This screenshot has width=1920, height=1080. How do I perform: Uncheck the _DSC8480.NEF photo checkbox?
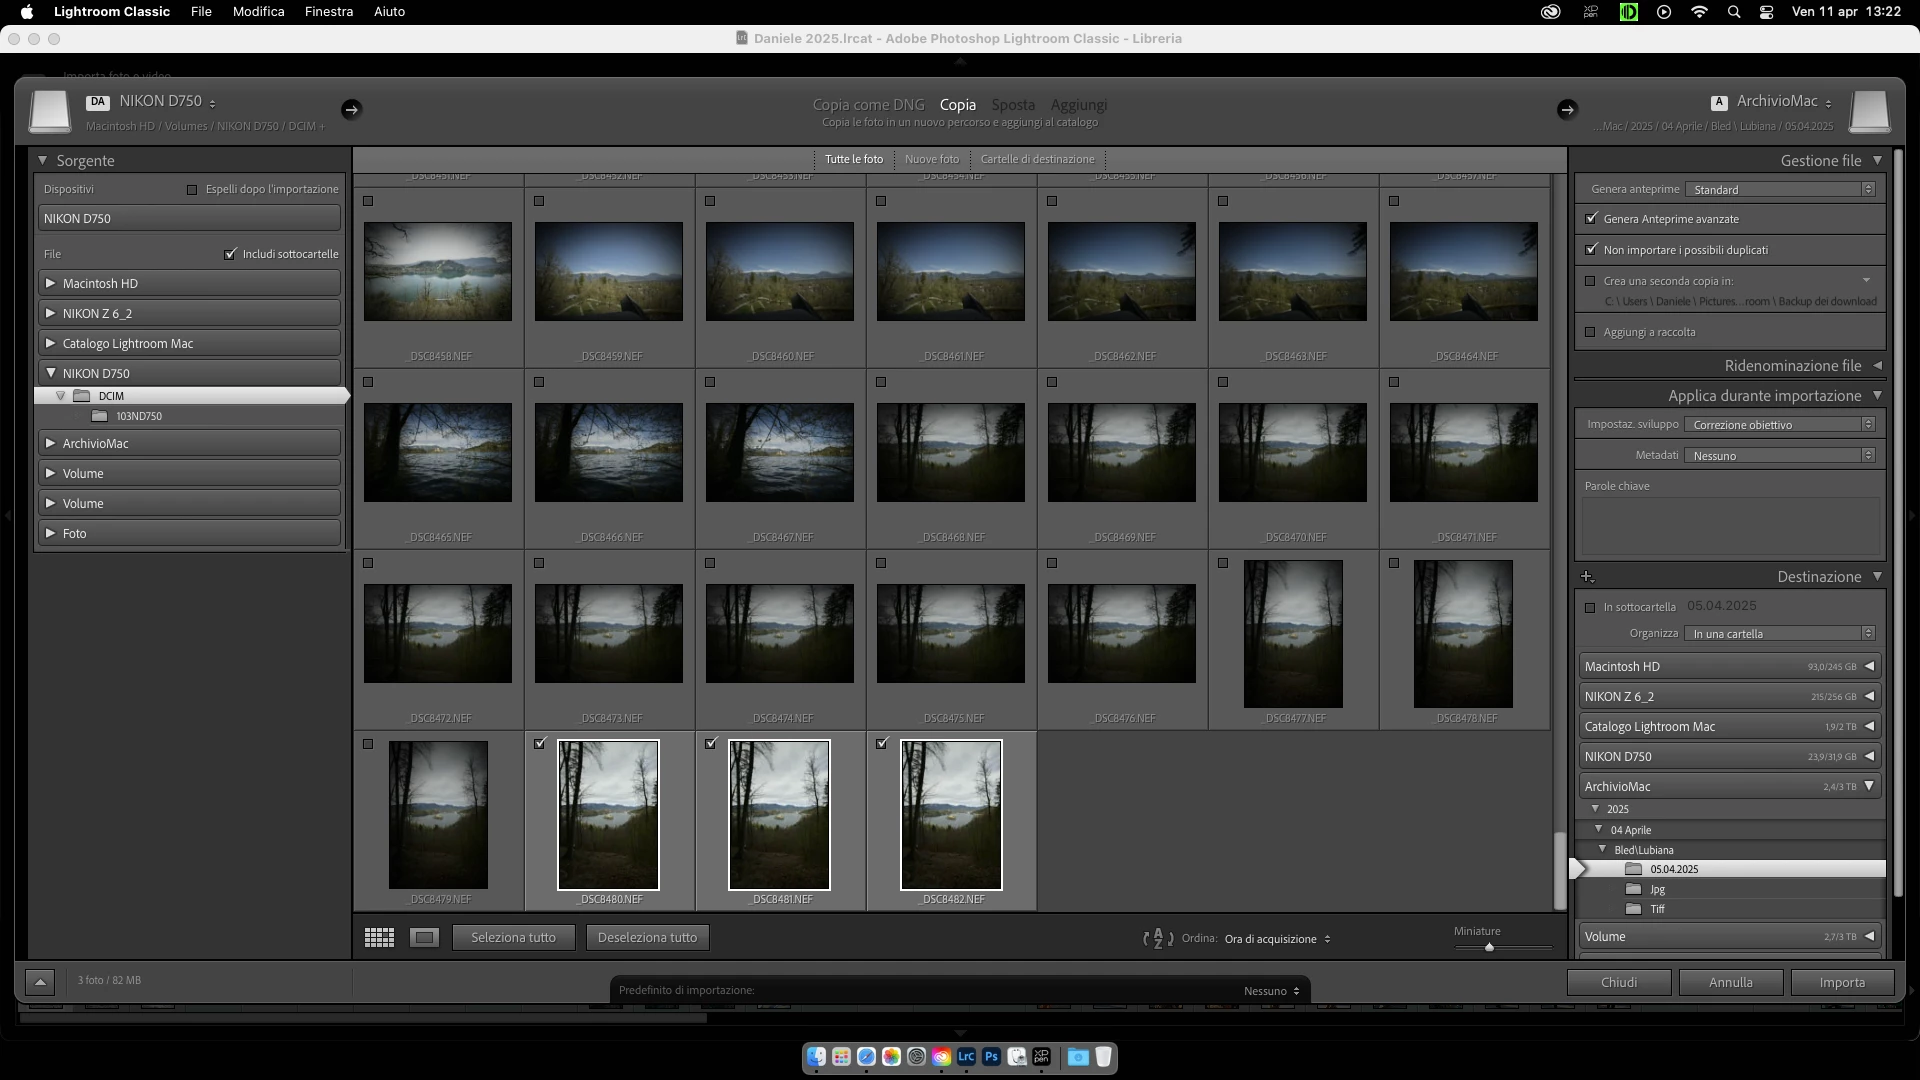pos(540,744)
